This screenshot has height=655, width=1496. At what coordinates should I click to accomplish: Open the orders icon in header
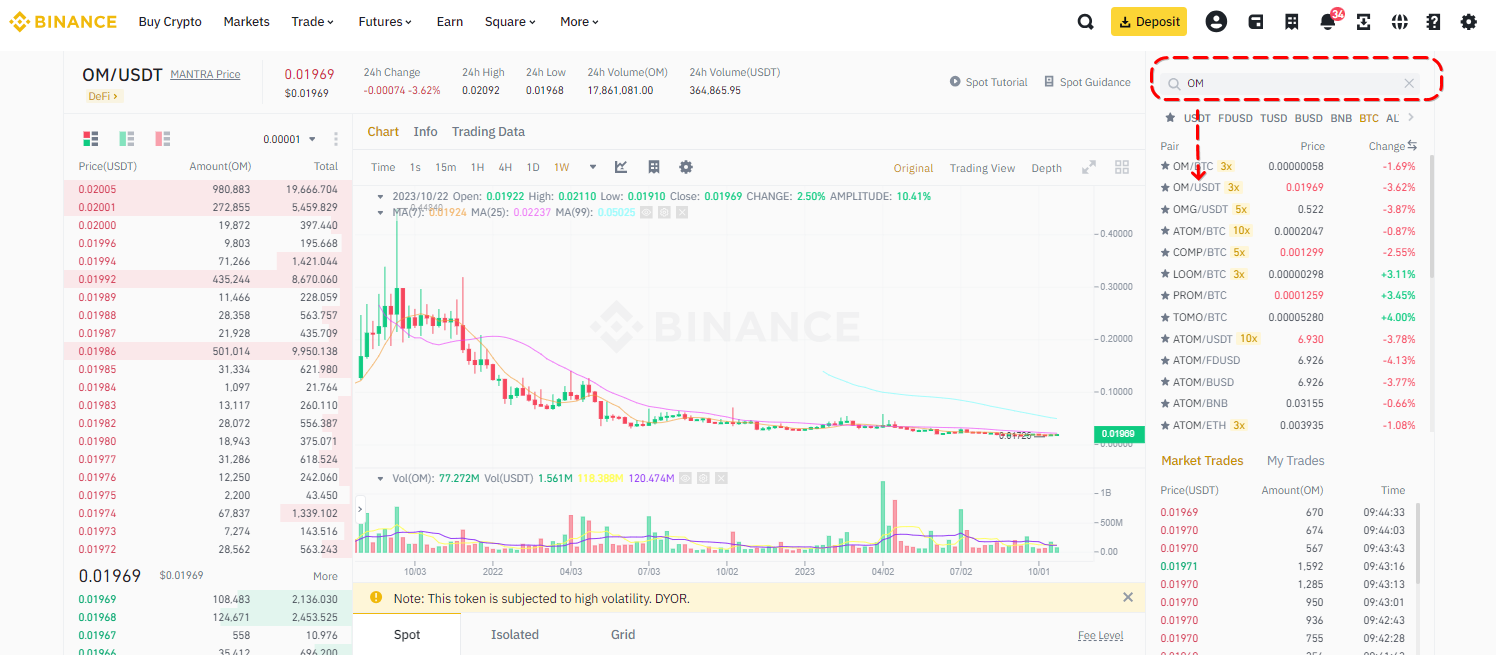click(1292, 22)
